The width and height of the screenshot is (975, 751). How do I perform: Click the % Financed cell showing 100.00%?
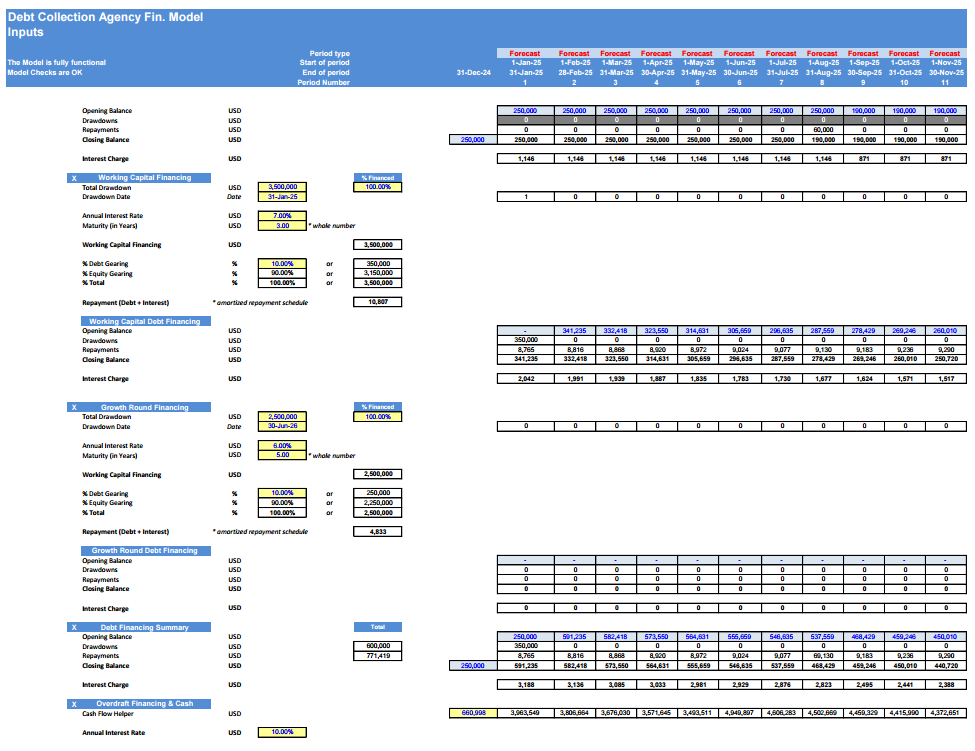pos(379,187)
